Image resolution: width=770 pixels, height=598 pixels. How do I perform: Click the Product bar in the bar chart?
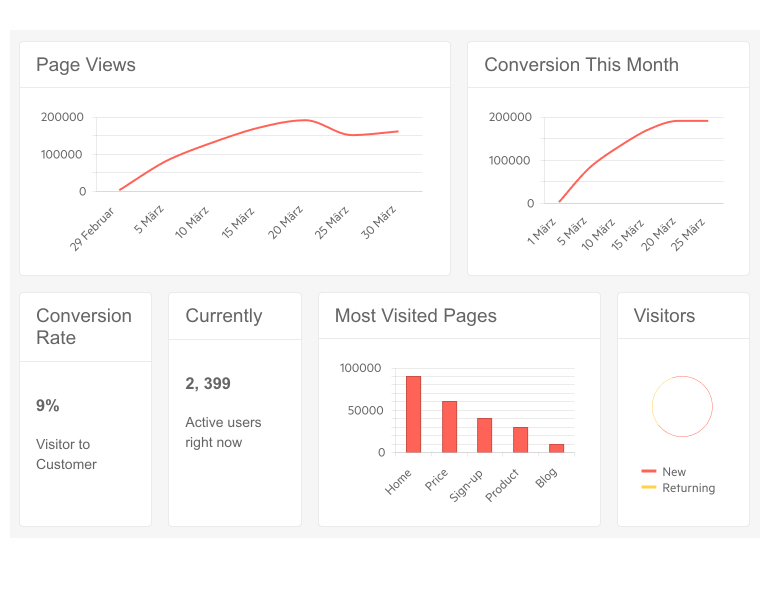(x=520, y=440)
